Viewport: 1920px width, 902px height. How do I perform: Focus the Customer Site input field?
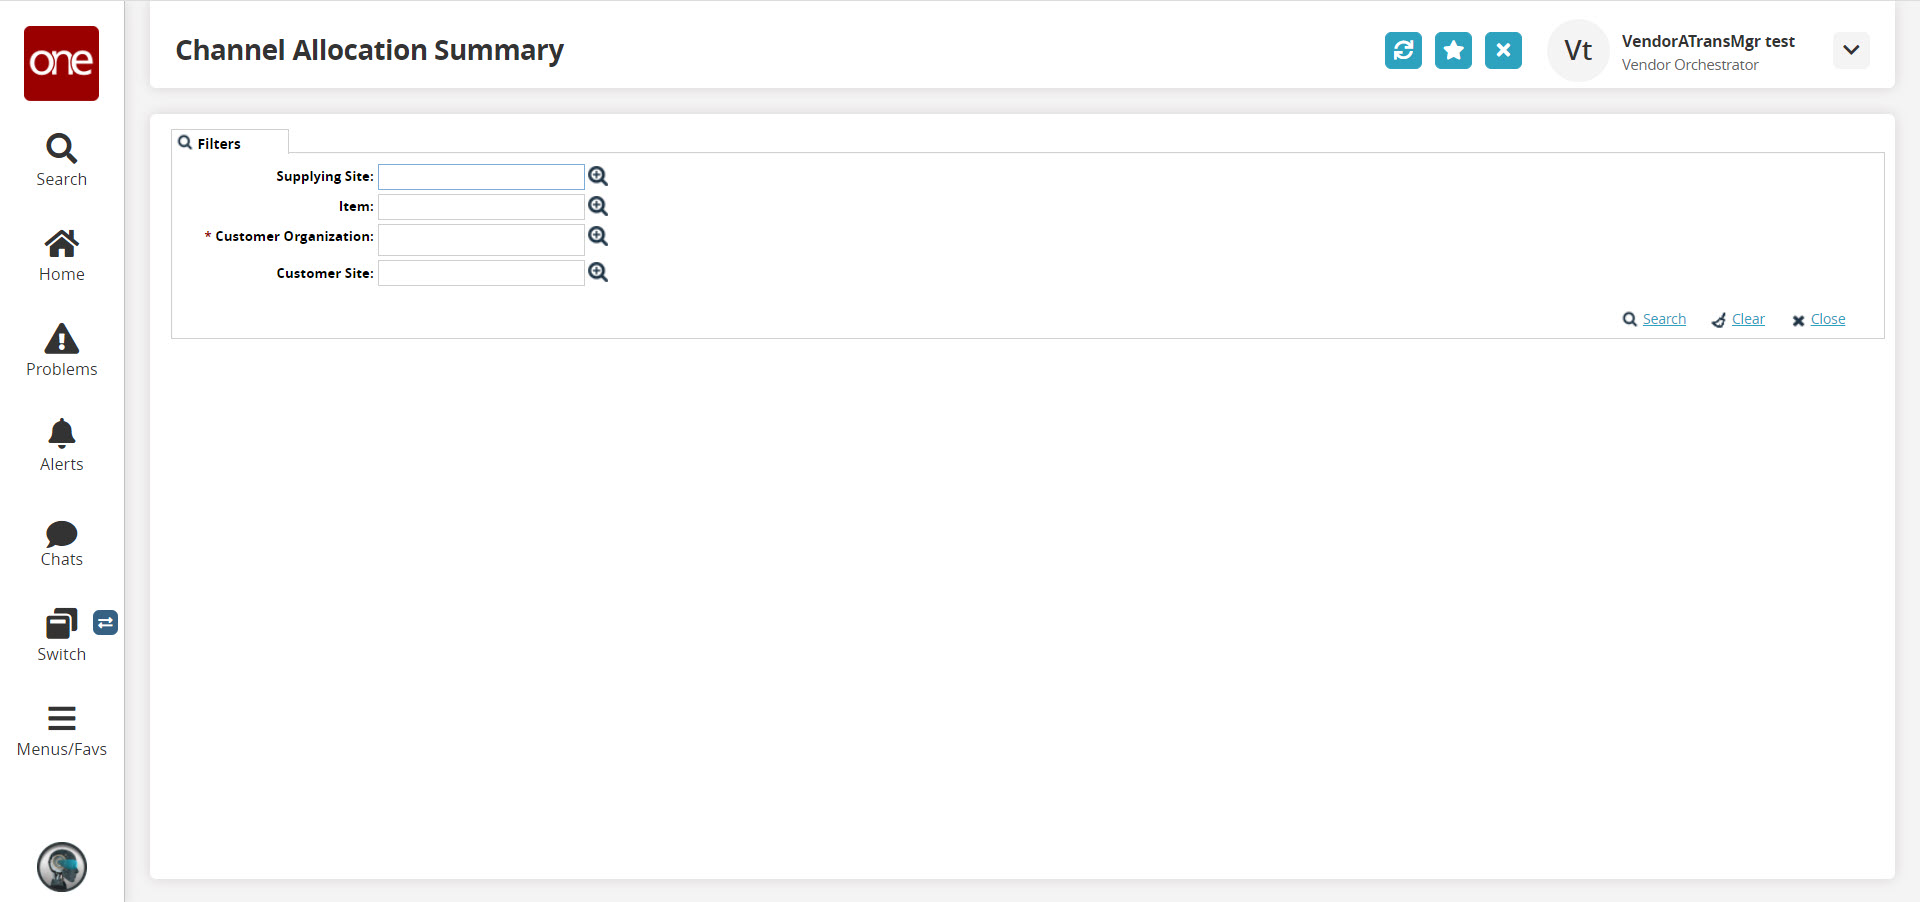(x=481, y=273)
